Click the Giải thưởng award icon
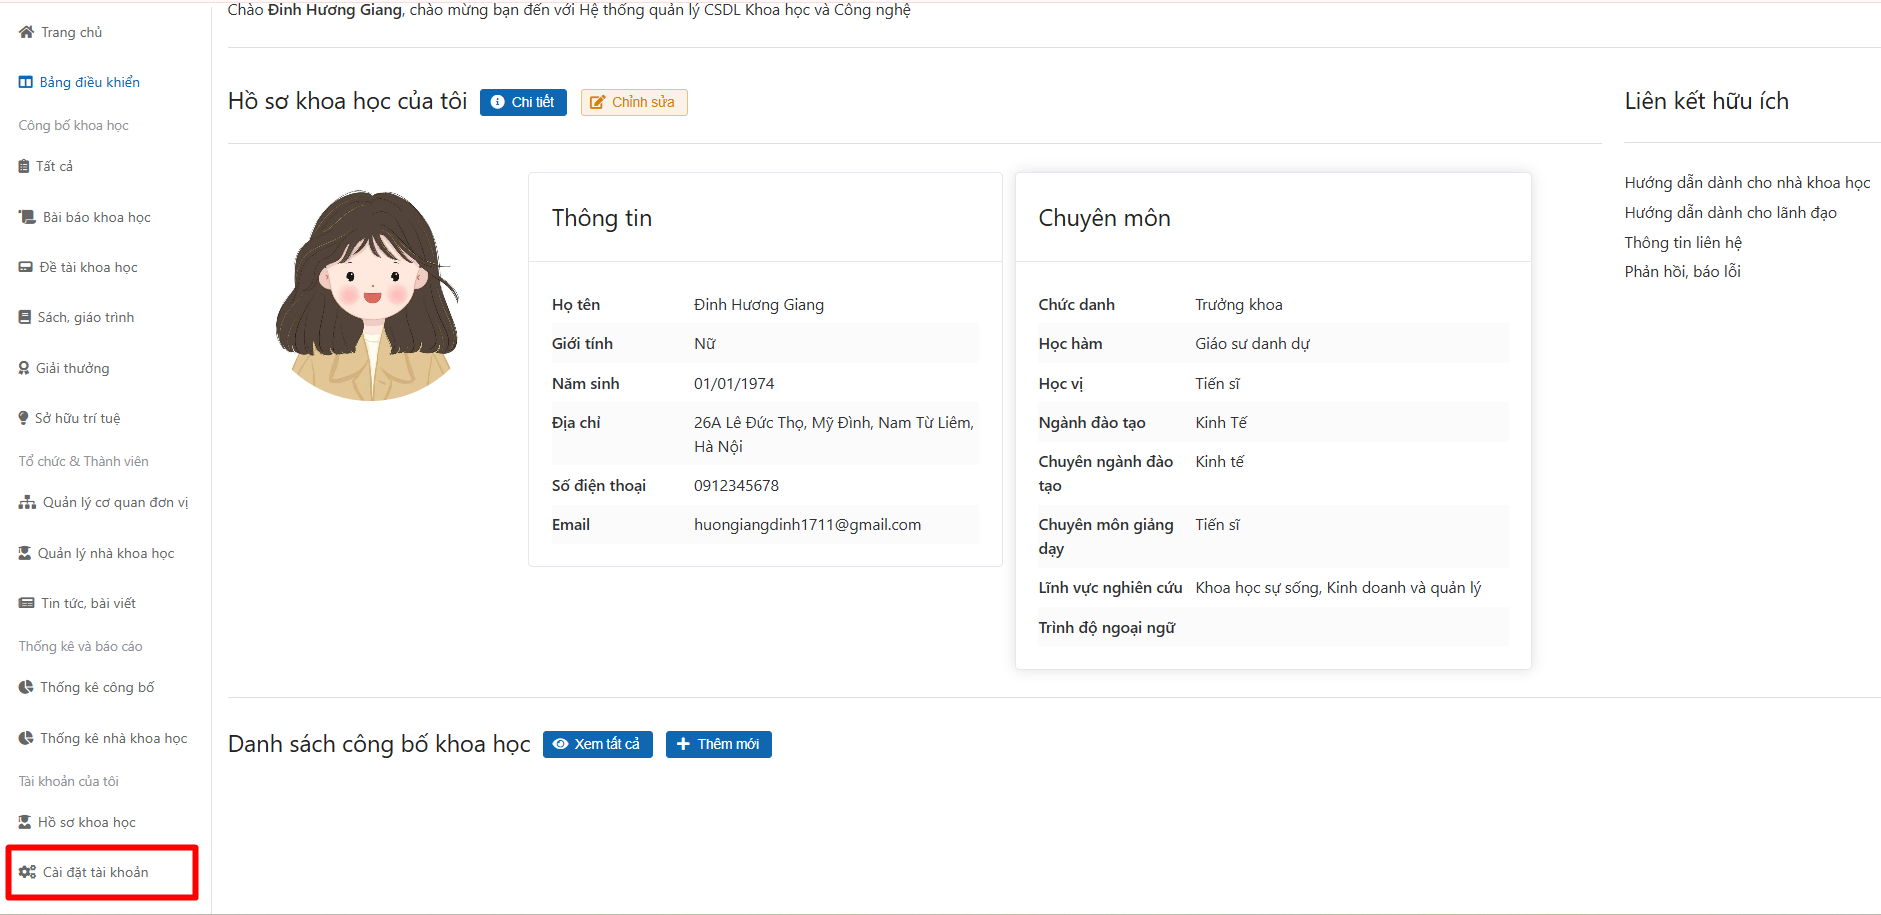1881x915 pixels. (x=24, y=368)
